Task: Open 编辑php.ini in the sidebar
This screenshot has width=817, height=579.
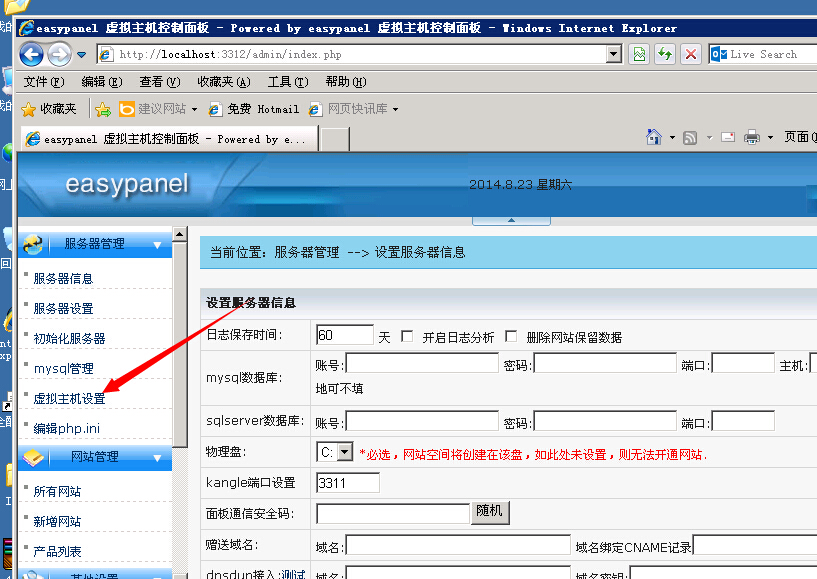Action: (66, 428)
